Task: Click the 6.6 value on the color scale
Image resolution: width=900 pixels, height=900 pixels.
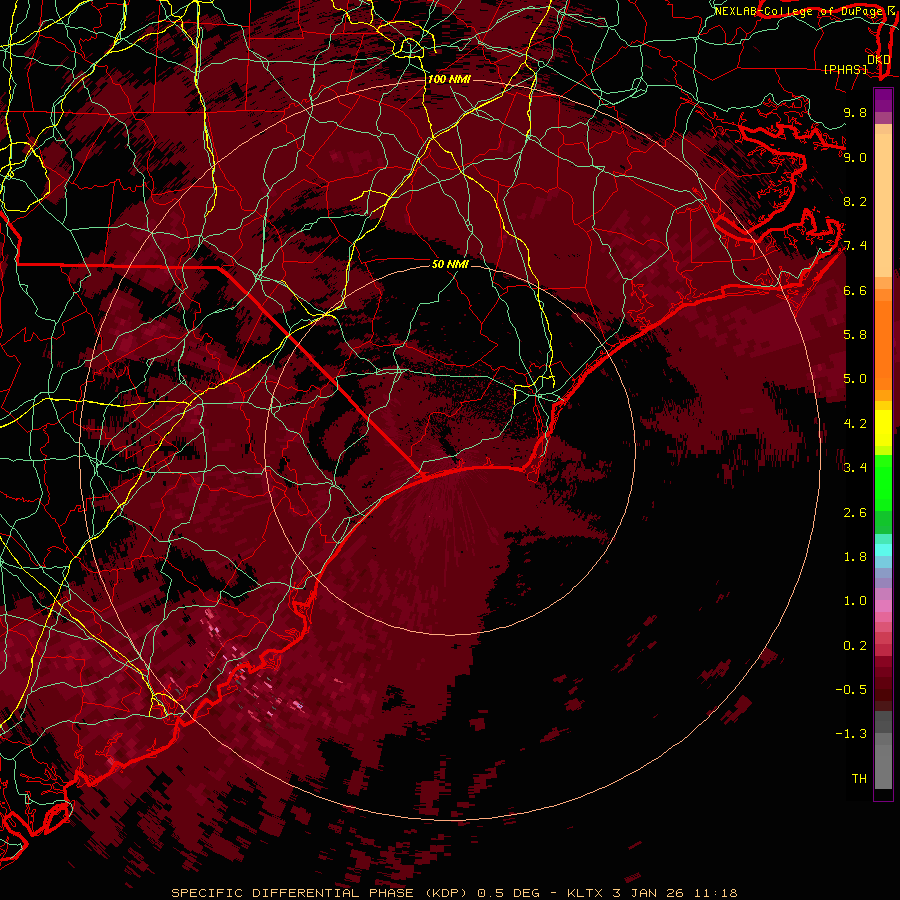Action: pos(855,290)
